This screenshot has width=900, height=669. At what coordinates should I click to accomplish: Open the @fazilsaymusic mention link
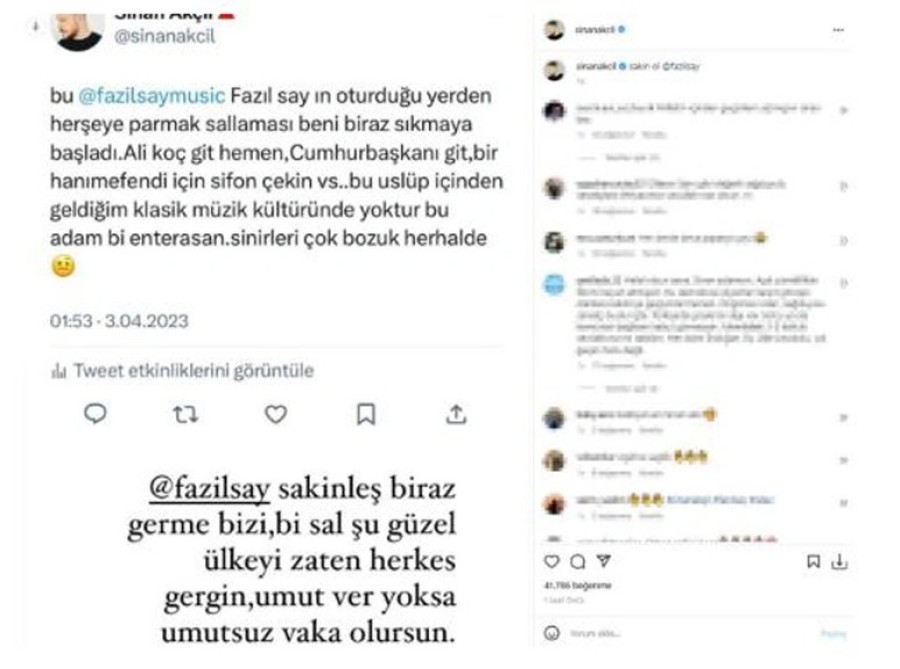pos(151,95)
